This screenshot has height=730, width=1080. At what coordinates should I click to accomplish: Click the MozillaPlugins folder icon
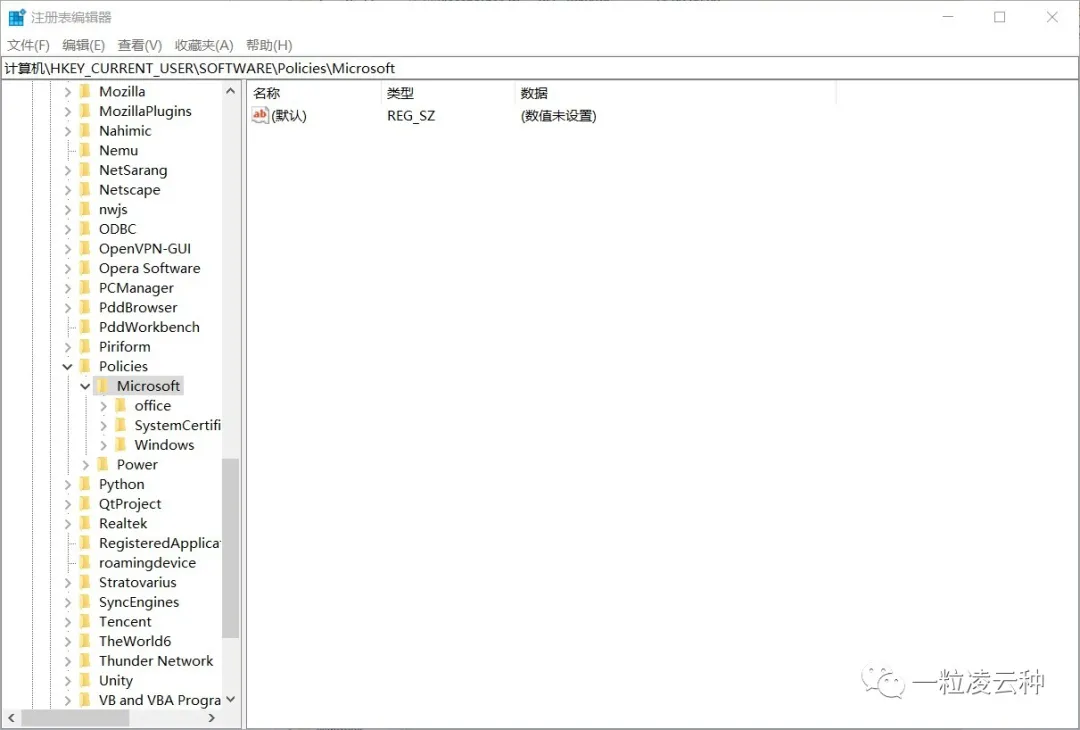coord(85,111)
